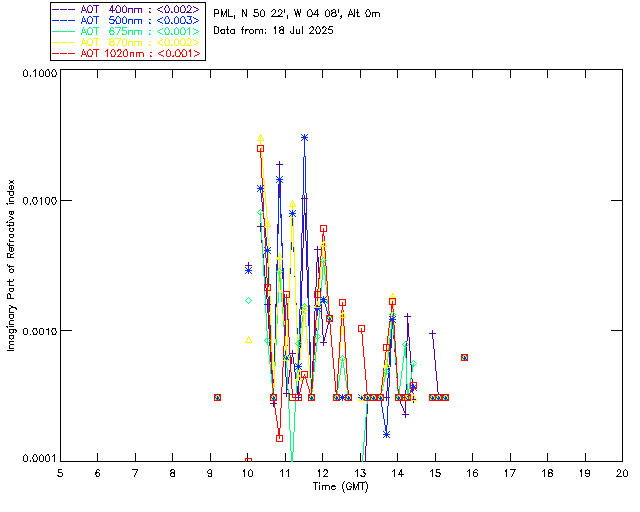
Task: Click the x-axis tick label 13
Action: coord(360,473)
